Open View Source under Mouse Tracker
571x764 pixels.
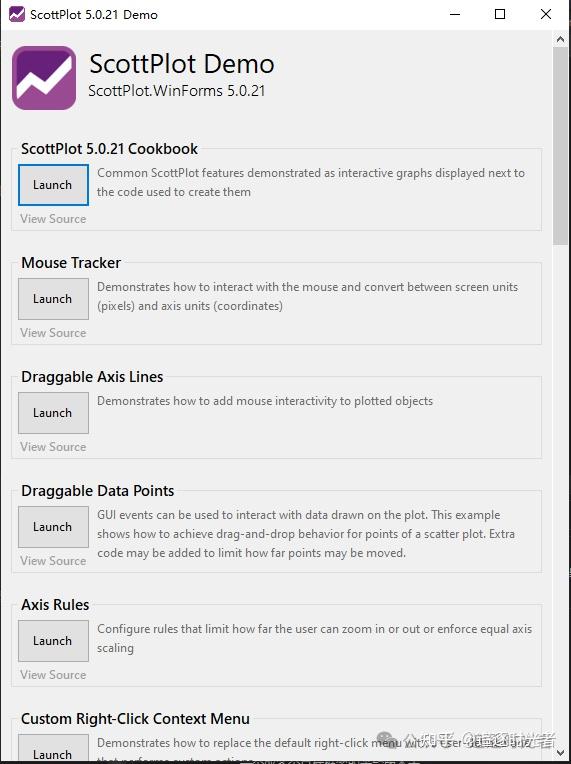click(53, 333)
